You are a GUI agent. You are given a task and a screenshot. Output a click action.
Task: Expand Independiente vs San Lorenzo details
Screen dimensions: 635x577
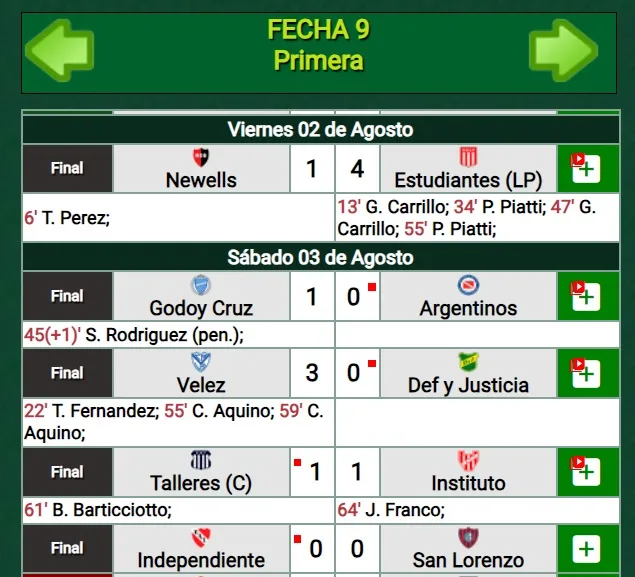586,548
